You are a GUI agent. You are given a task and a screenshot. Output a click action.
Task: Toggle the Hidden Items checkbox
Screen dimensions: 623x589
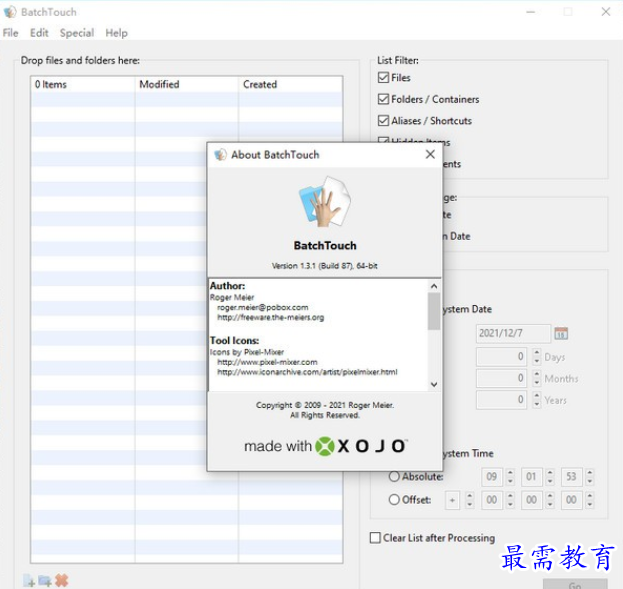[x=383, y=140]
